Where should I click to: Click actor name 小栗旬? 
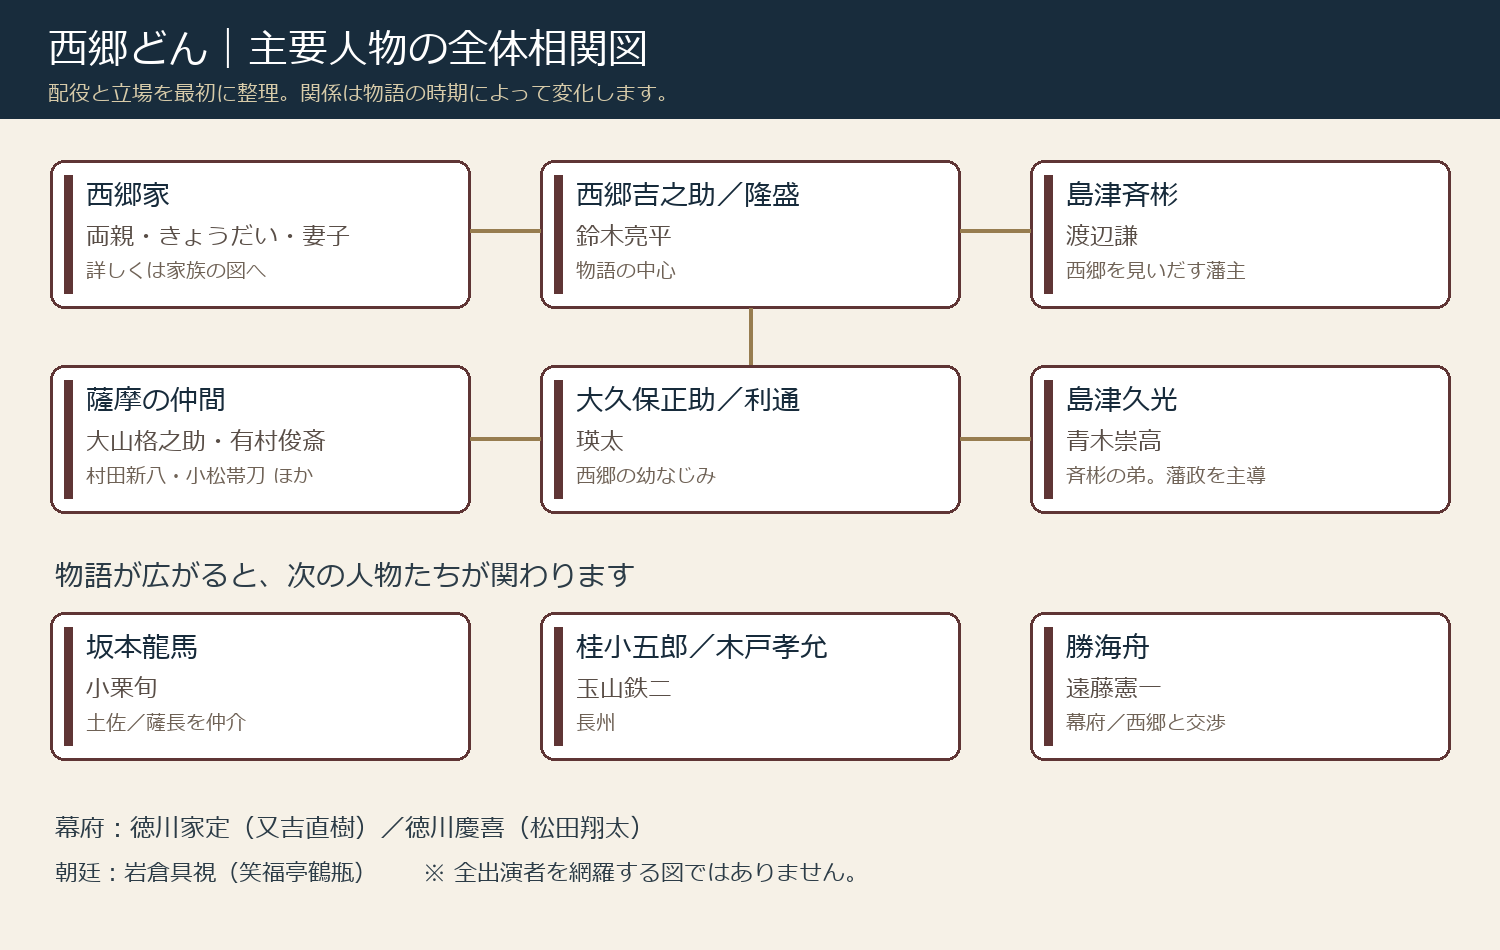click(122, 688)
